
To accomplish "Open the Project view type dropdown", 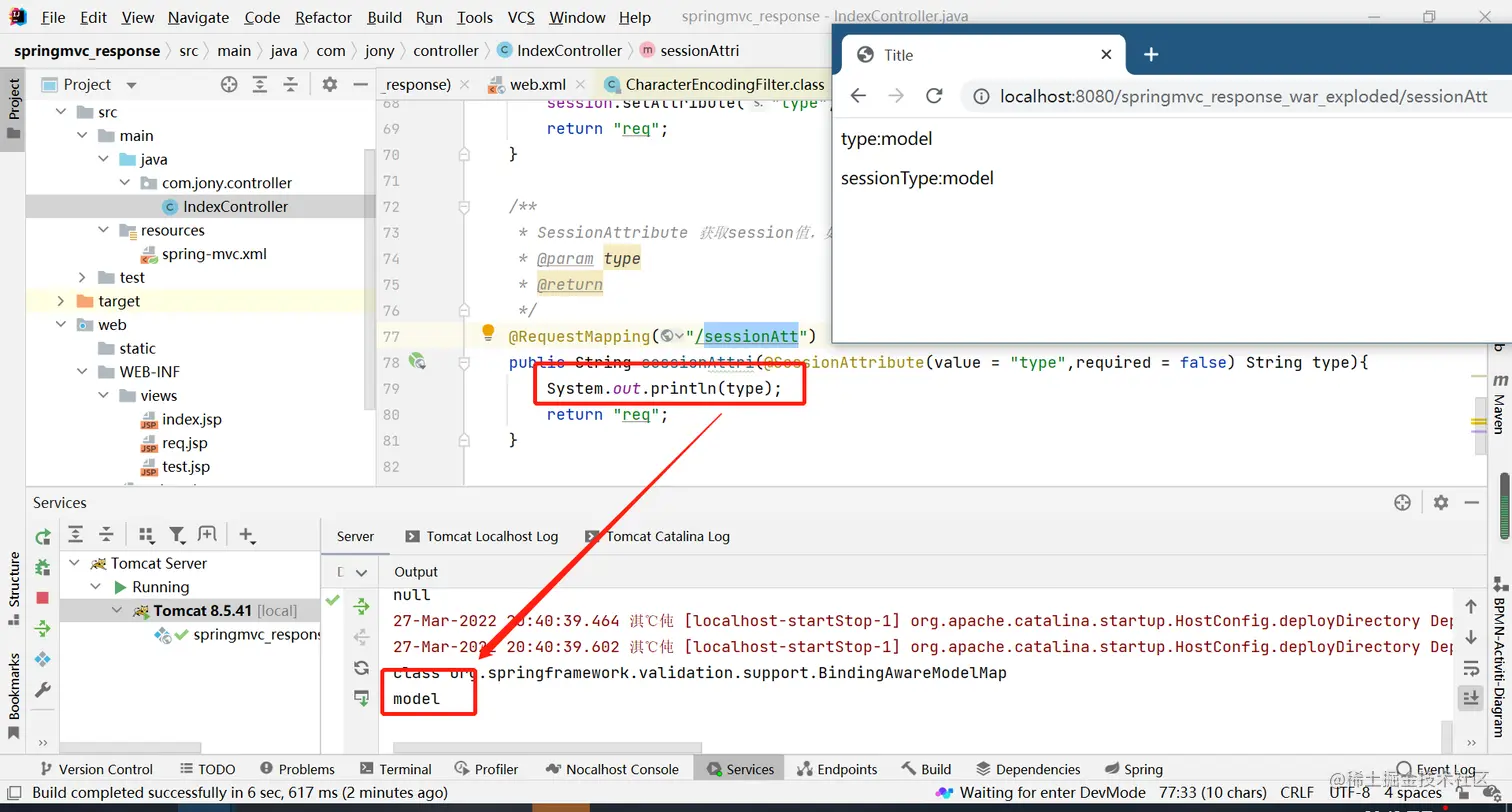I will point(131,85).
